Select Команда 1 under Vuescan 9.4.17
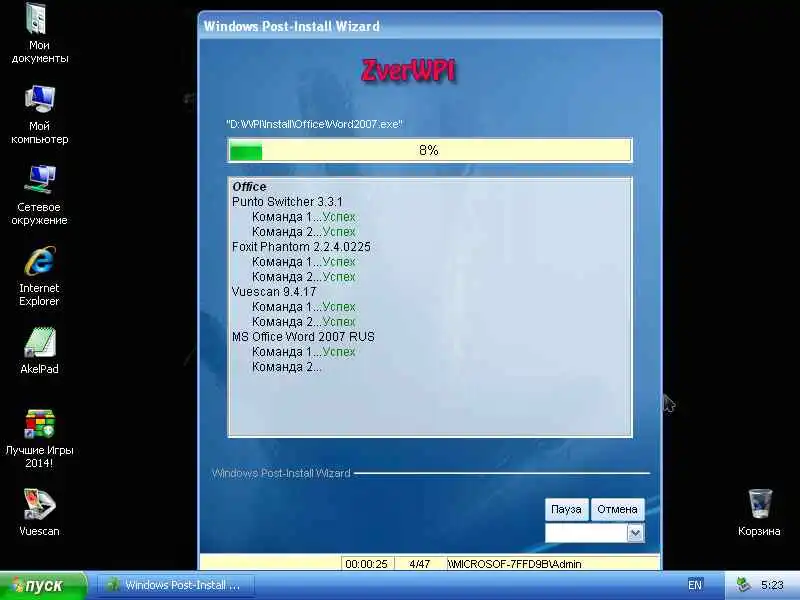The height and width of the screenshot is (600, 800). [x=304, y=307]
